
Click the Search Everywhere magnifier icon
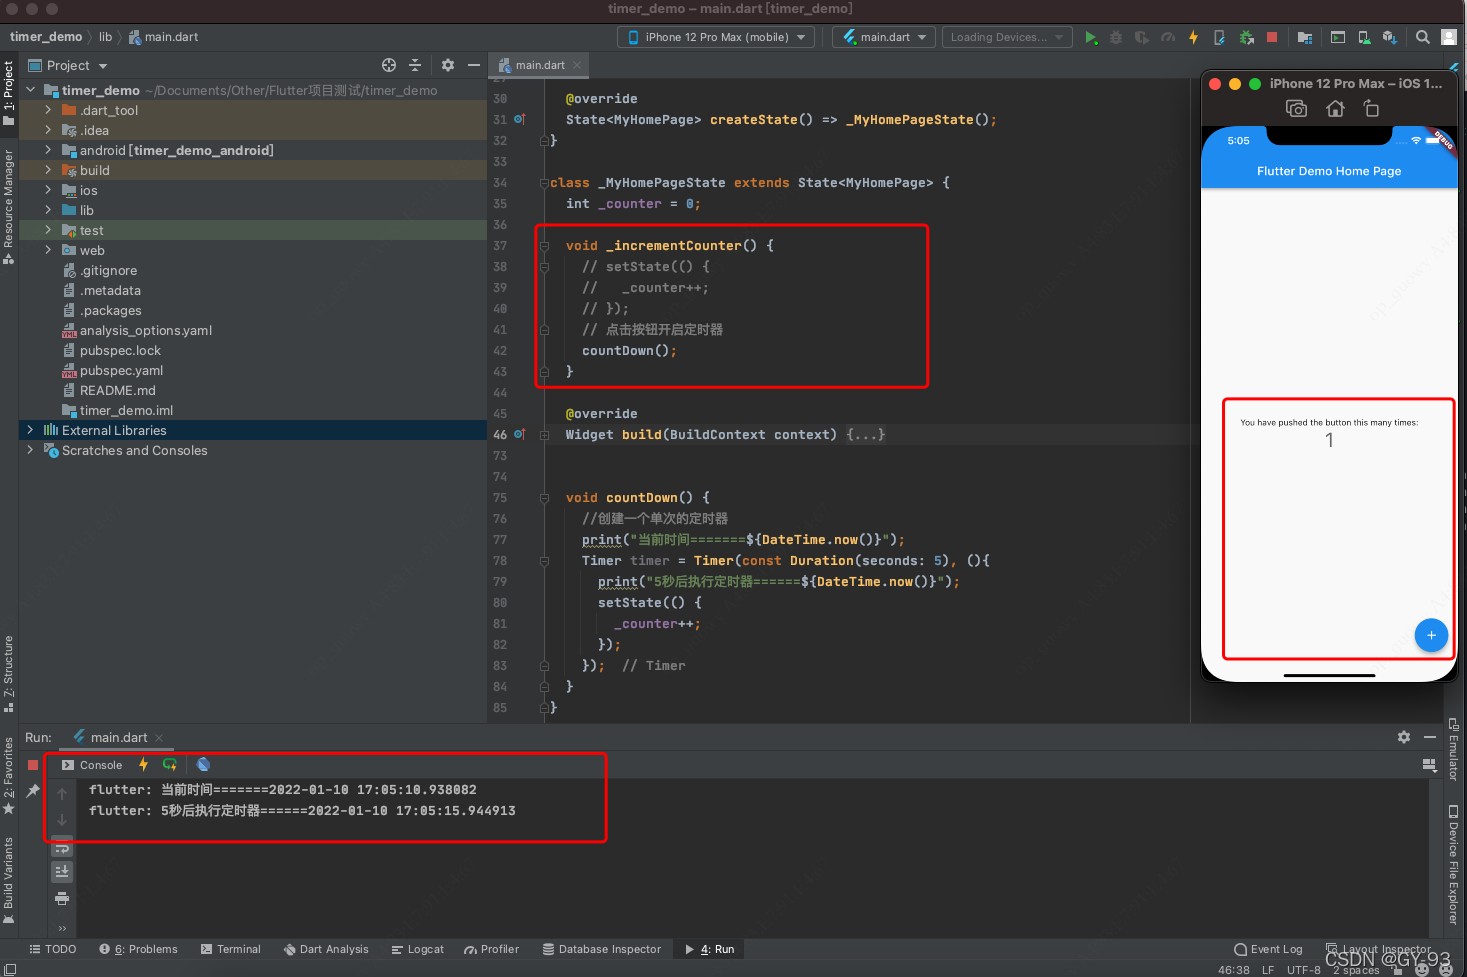tap(1422, 37)
